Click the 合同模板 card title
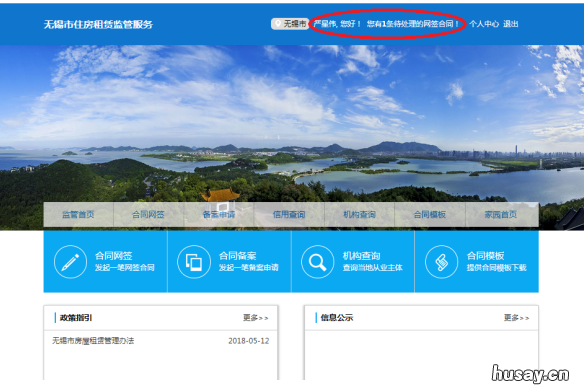 pos(485,256)
